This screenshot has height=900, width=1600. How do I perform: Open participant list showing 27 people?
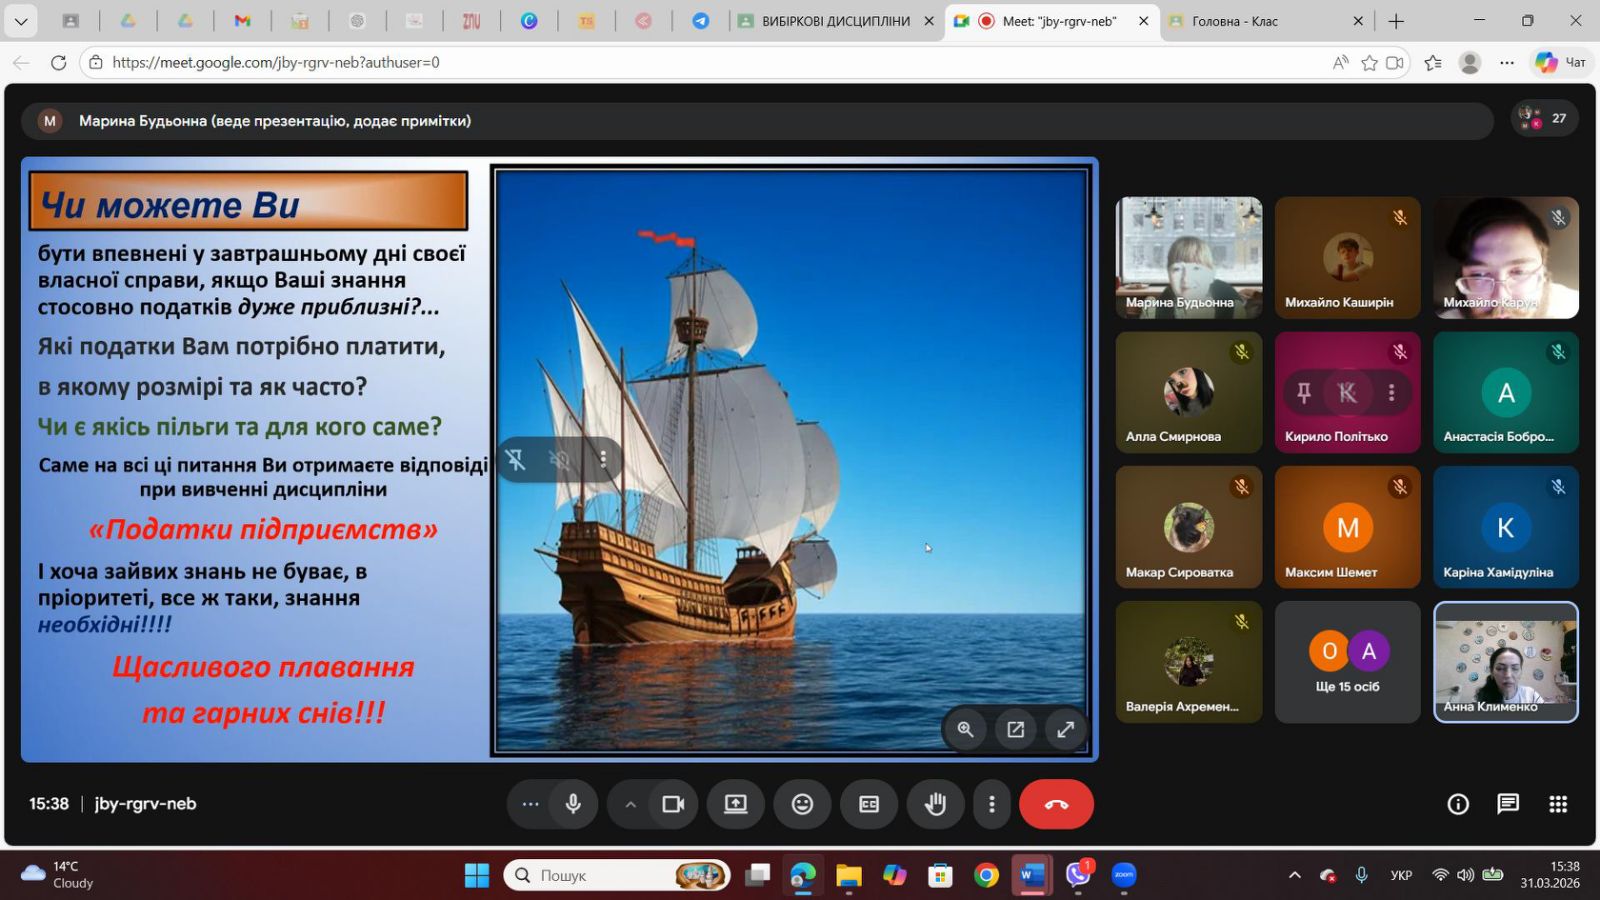pyautogui.click(x=1545, y=118)
